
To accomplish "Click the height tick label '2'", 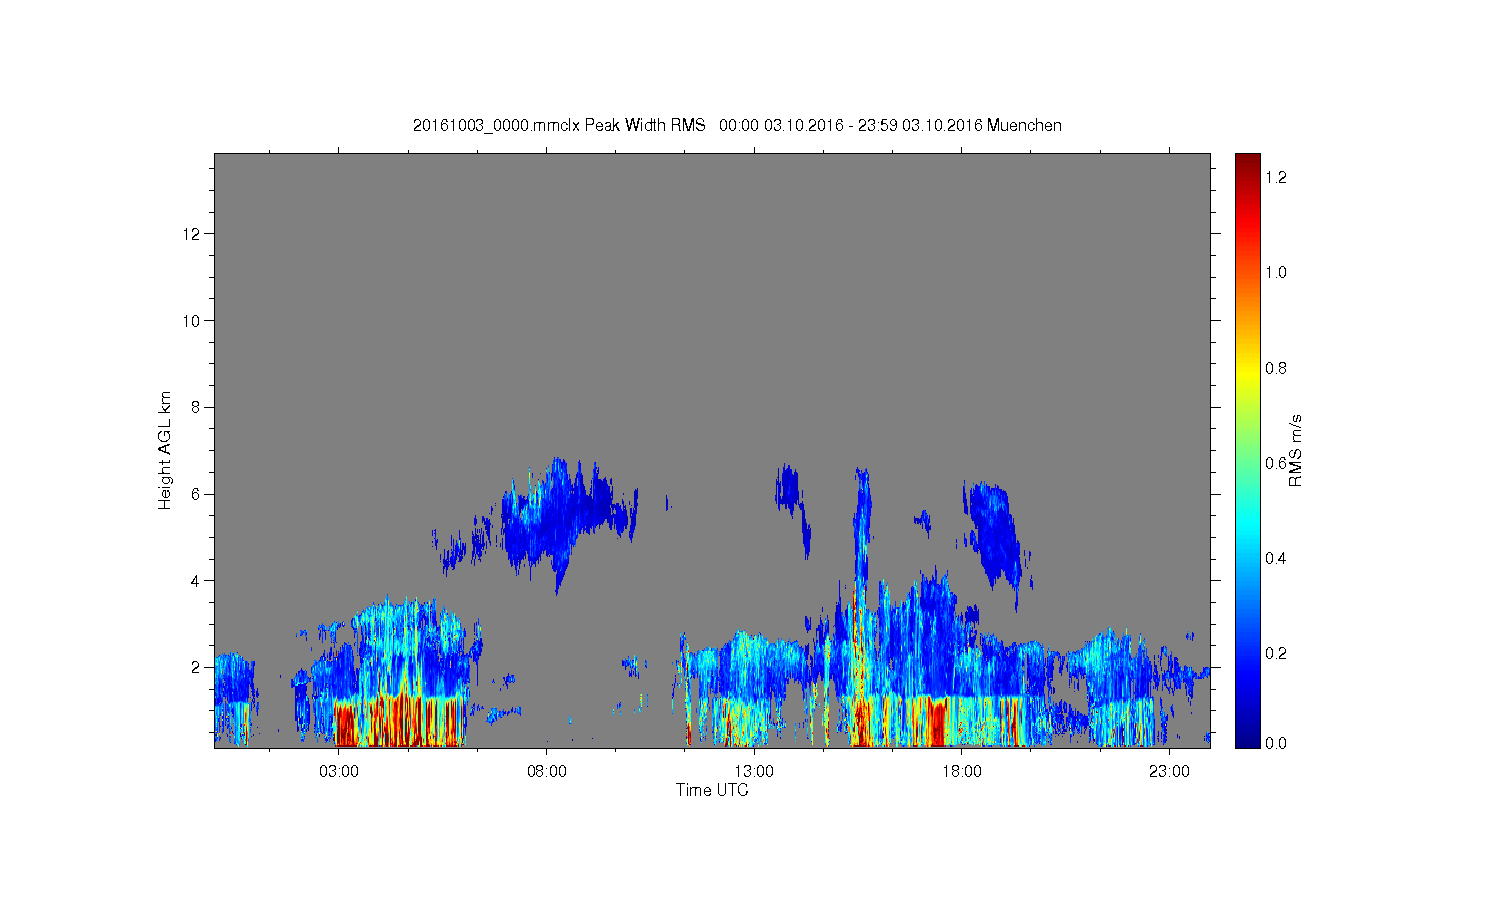I will point(197,667).
